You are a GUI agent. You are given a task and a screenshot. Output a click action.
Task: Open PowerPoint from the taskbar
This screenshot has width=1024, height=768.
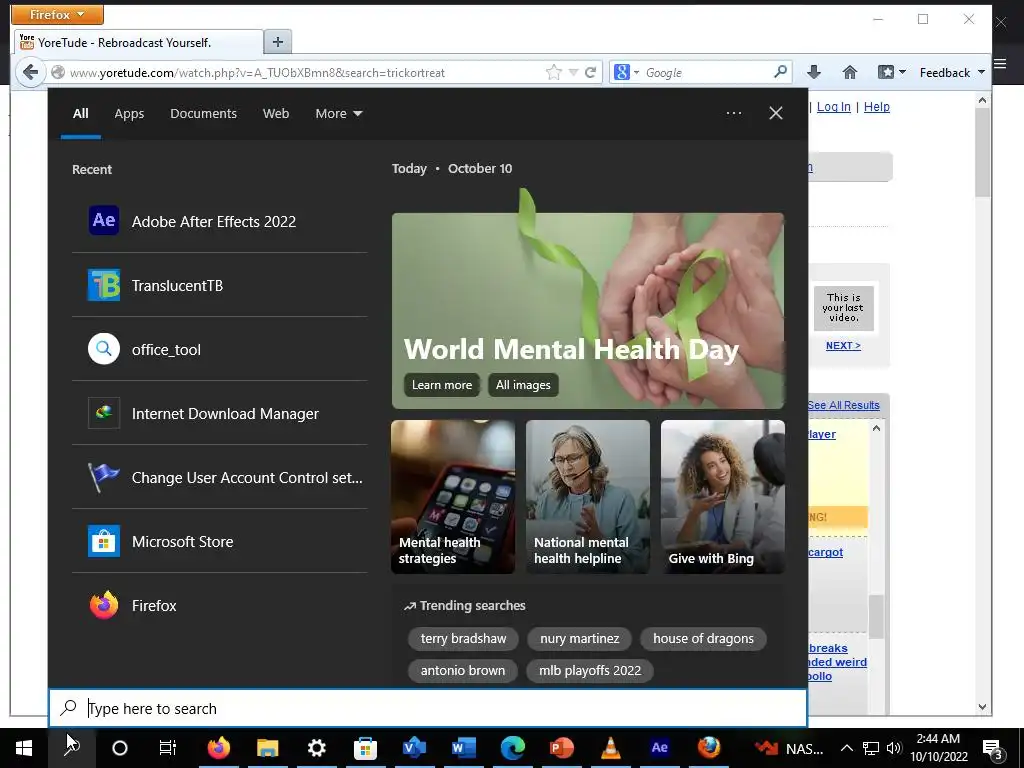(562, 748)
